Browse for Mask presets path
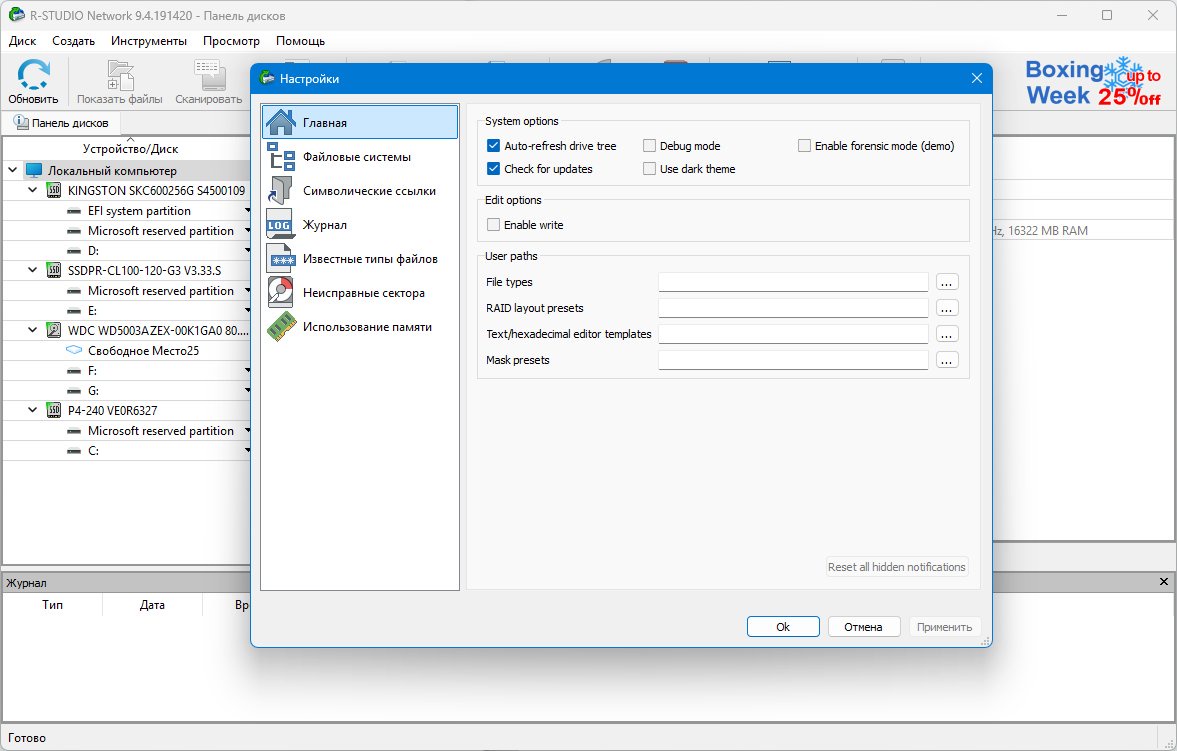The height and width of the screenshot is (751, 1177). (947, 360)
